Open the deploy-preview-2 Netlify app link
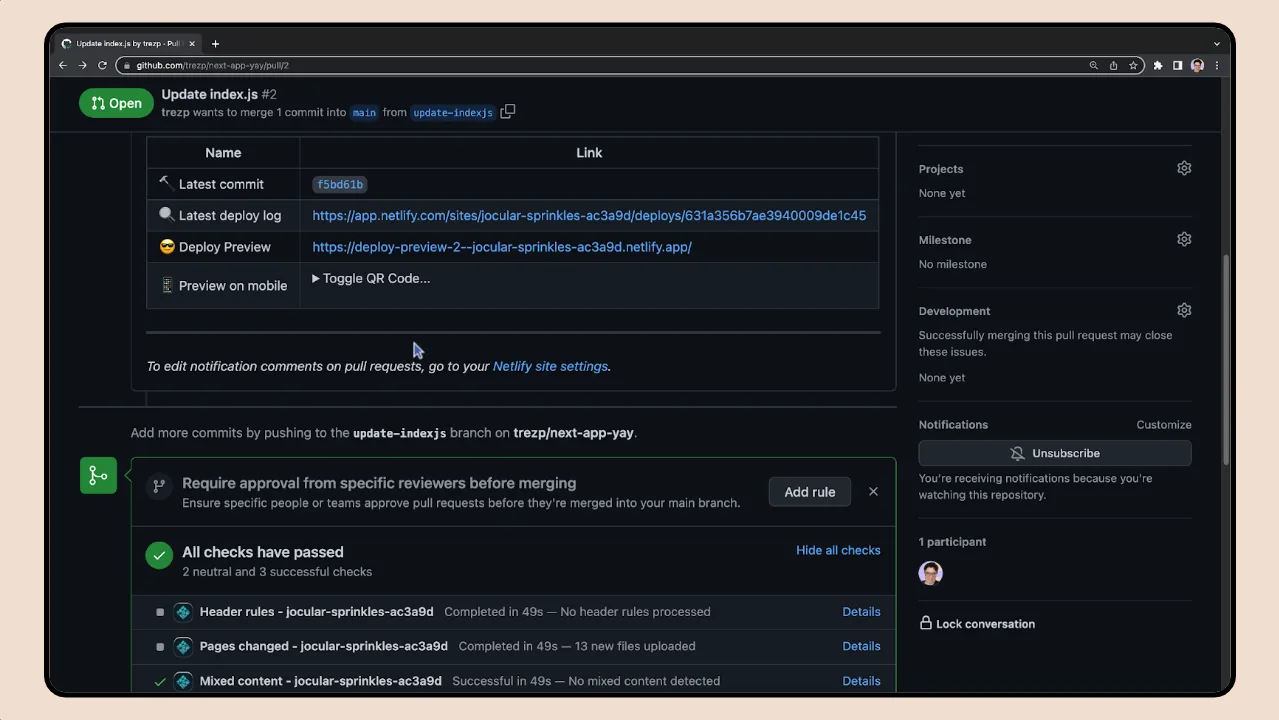This screenshot has height=720, width=1279. pos(502,247)
